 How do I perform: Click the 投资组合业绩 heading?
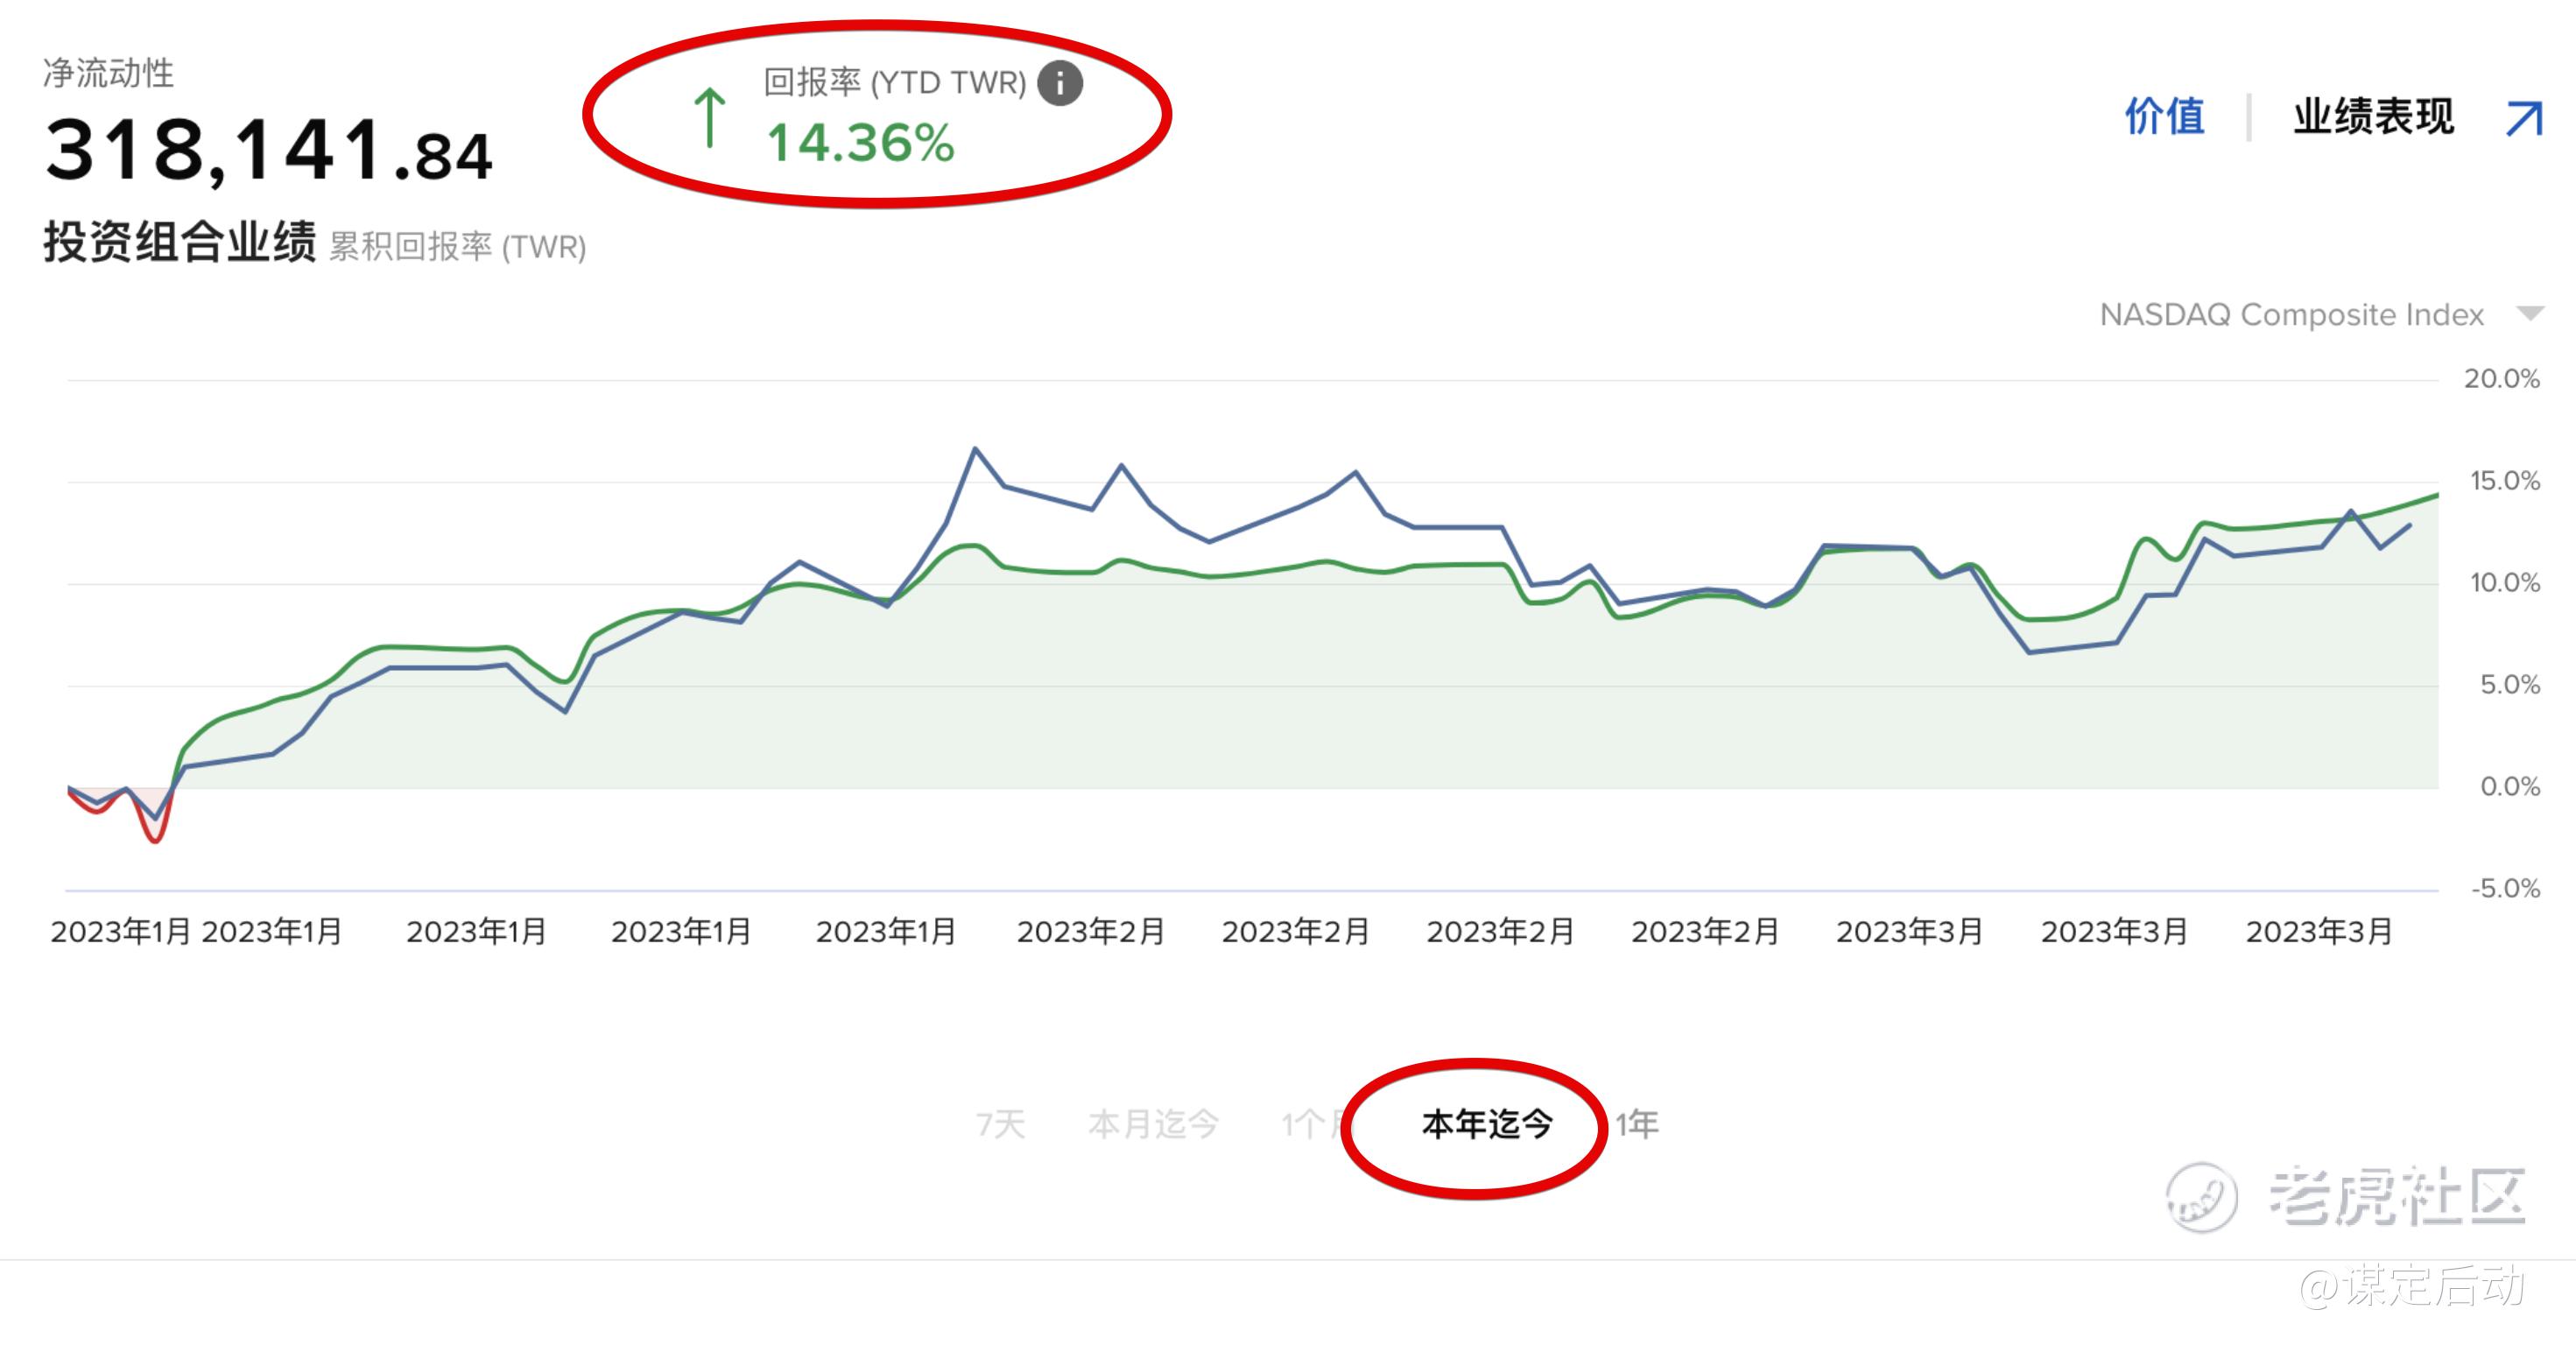click(180, 243)
